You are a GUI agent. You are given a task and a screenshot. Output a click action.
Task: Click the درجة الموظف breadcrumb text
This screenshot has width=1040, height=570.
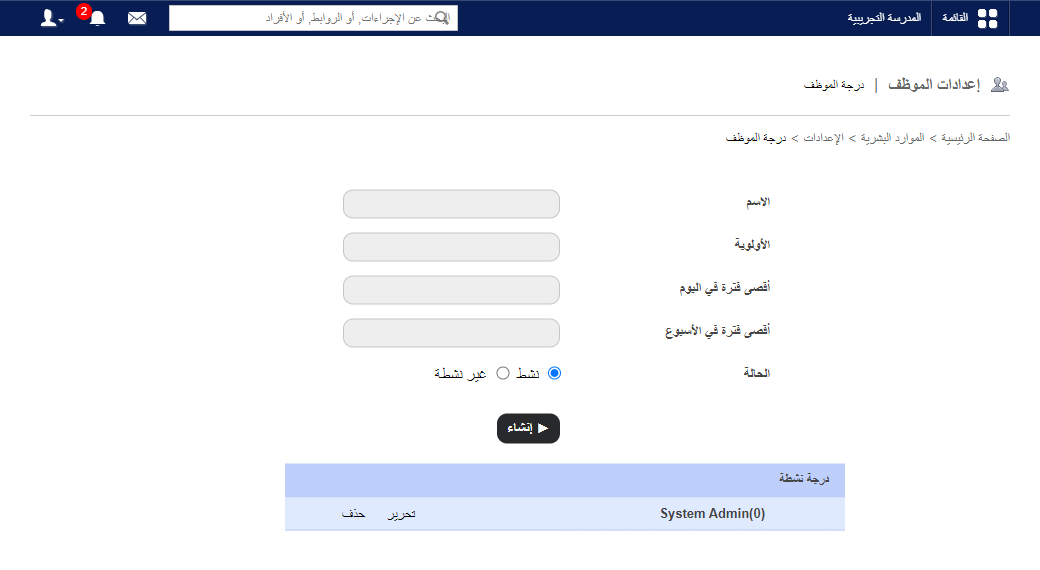(755, 138)
